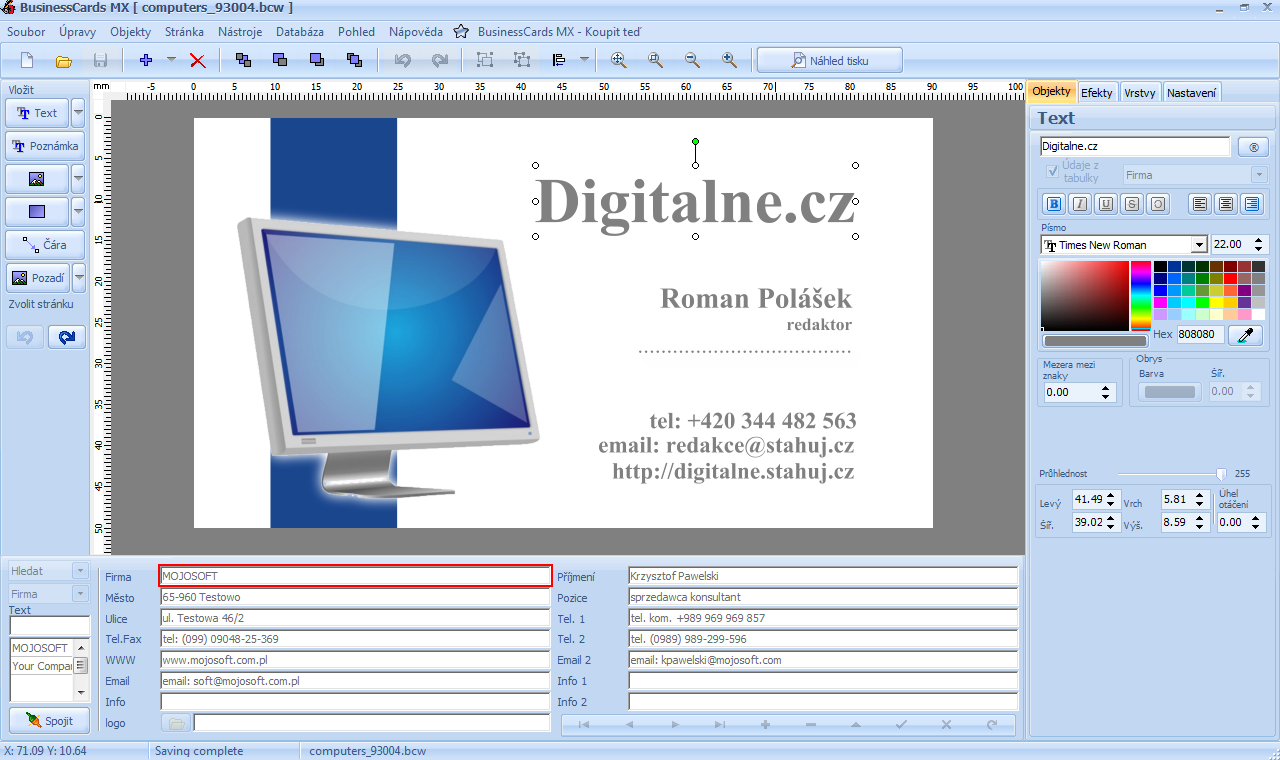Click the Pozadí background button
1280x760 pixels.
[37, 278]
